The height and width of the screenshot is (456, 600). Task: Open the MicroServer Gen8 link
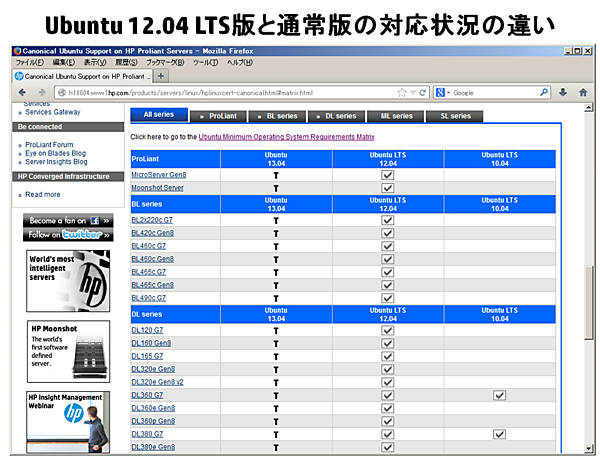pos(159,175)
